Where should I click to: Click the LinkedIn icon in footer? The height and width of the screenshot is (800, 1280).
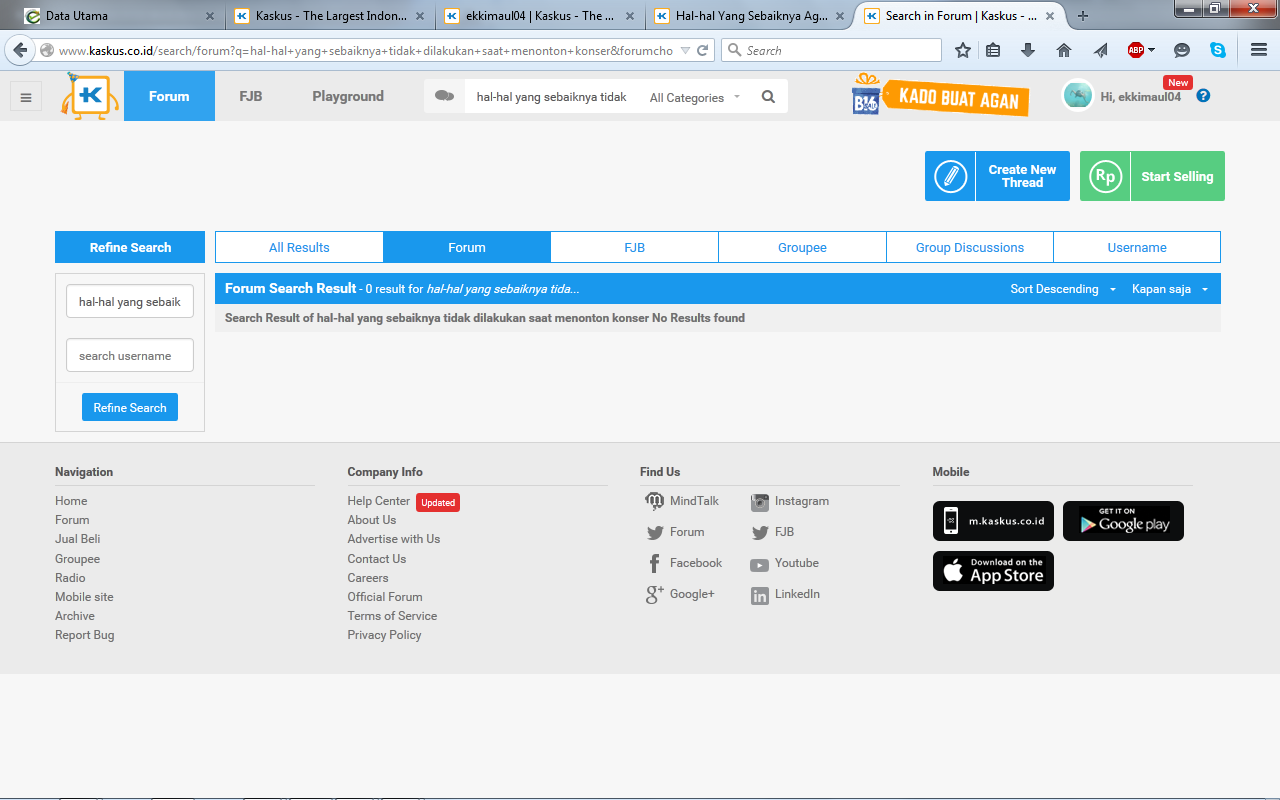pyautogui.click(x=760, y=595)
